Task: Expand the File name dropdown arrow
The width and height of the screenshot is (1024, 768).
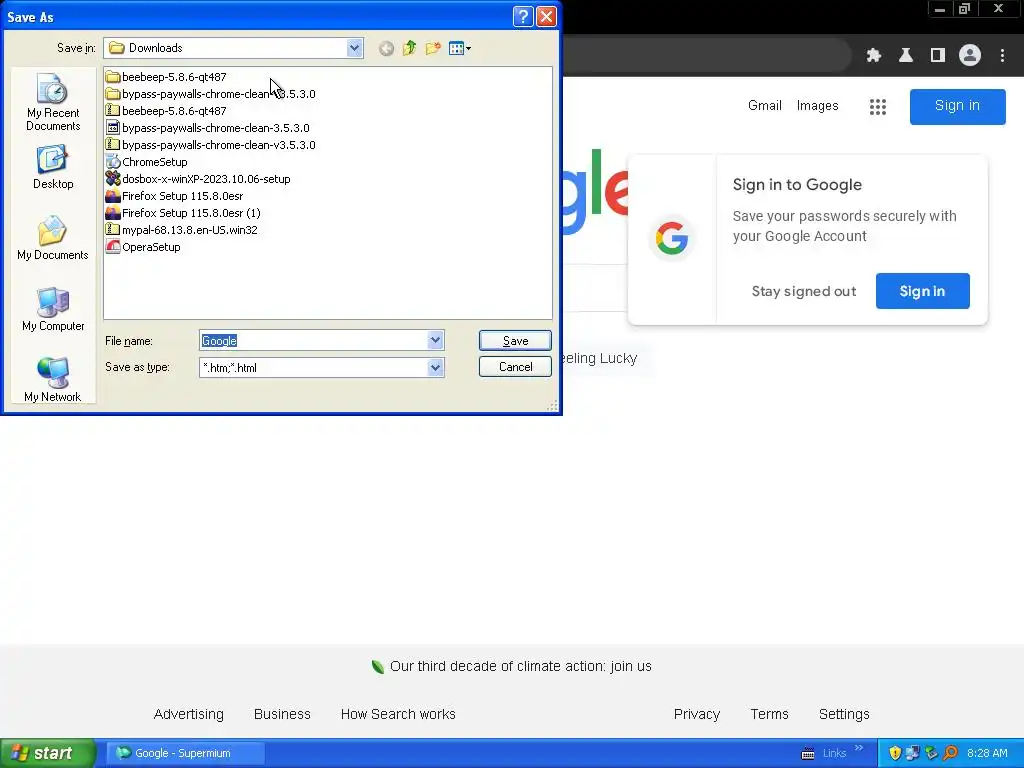Action: pyautogui.click(x=436, y=340)
